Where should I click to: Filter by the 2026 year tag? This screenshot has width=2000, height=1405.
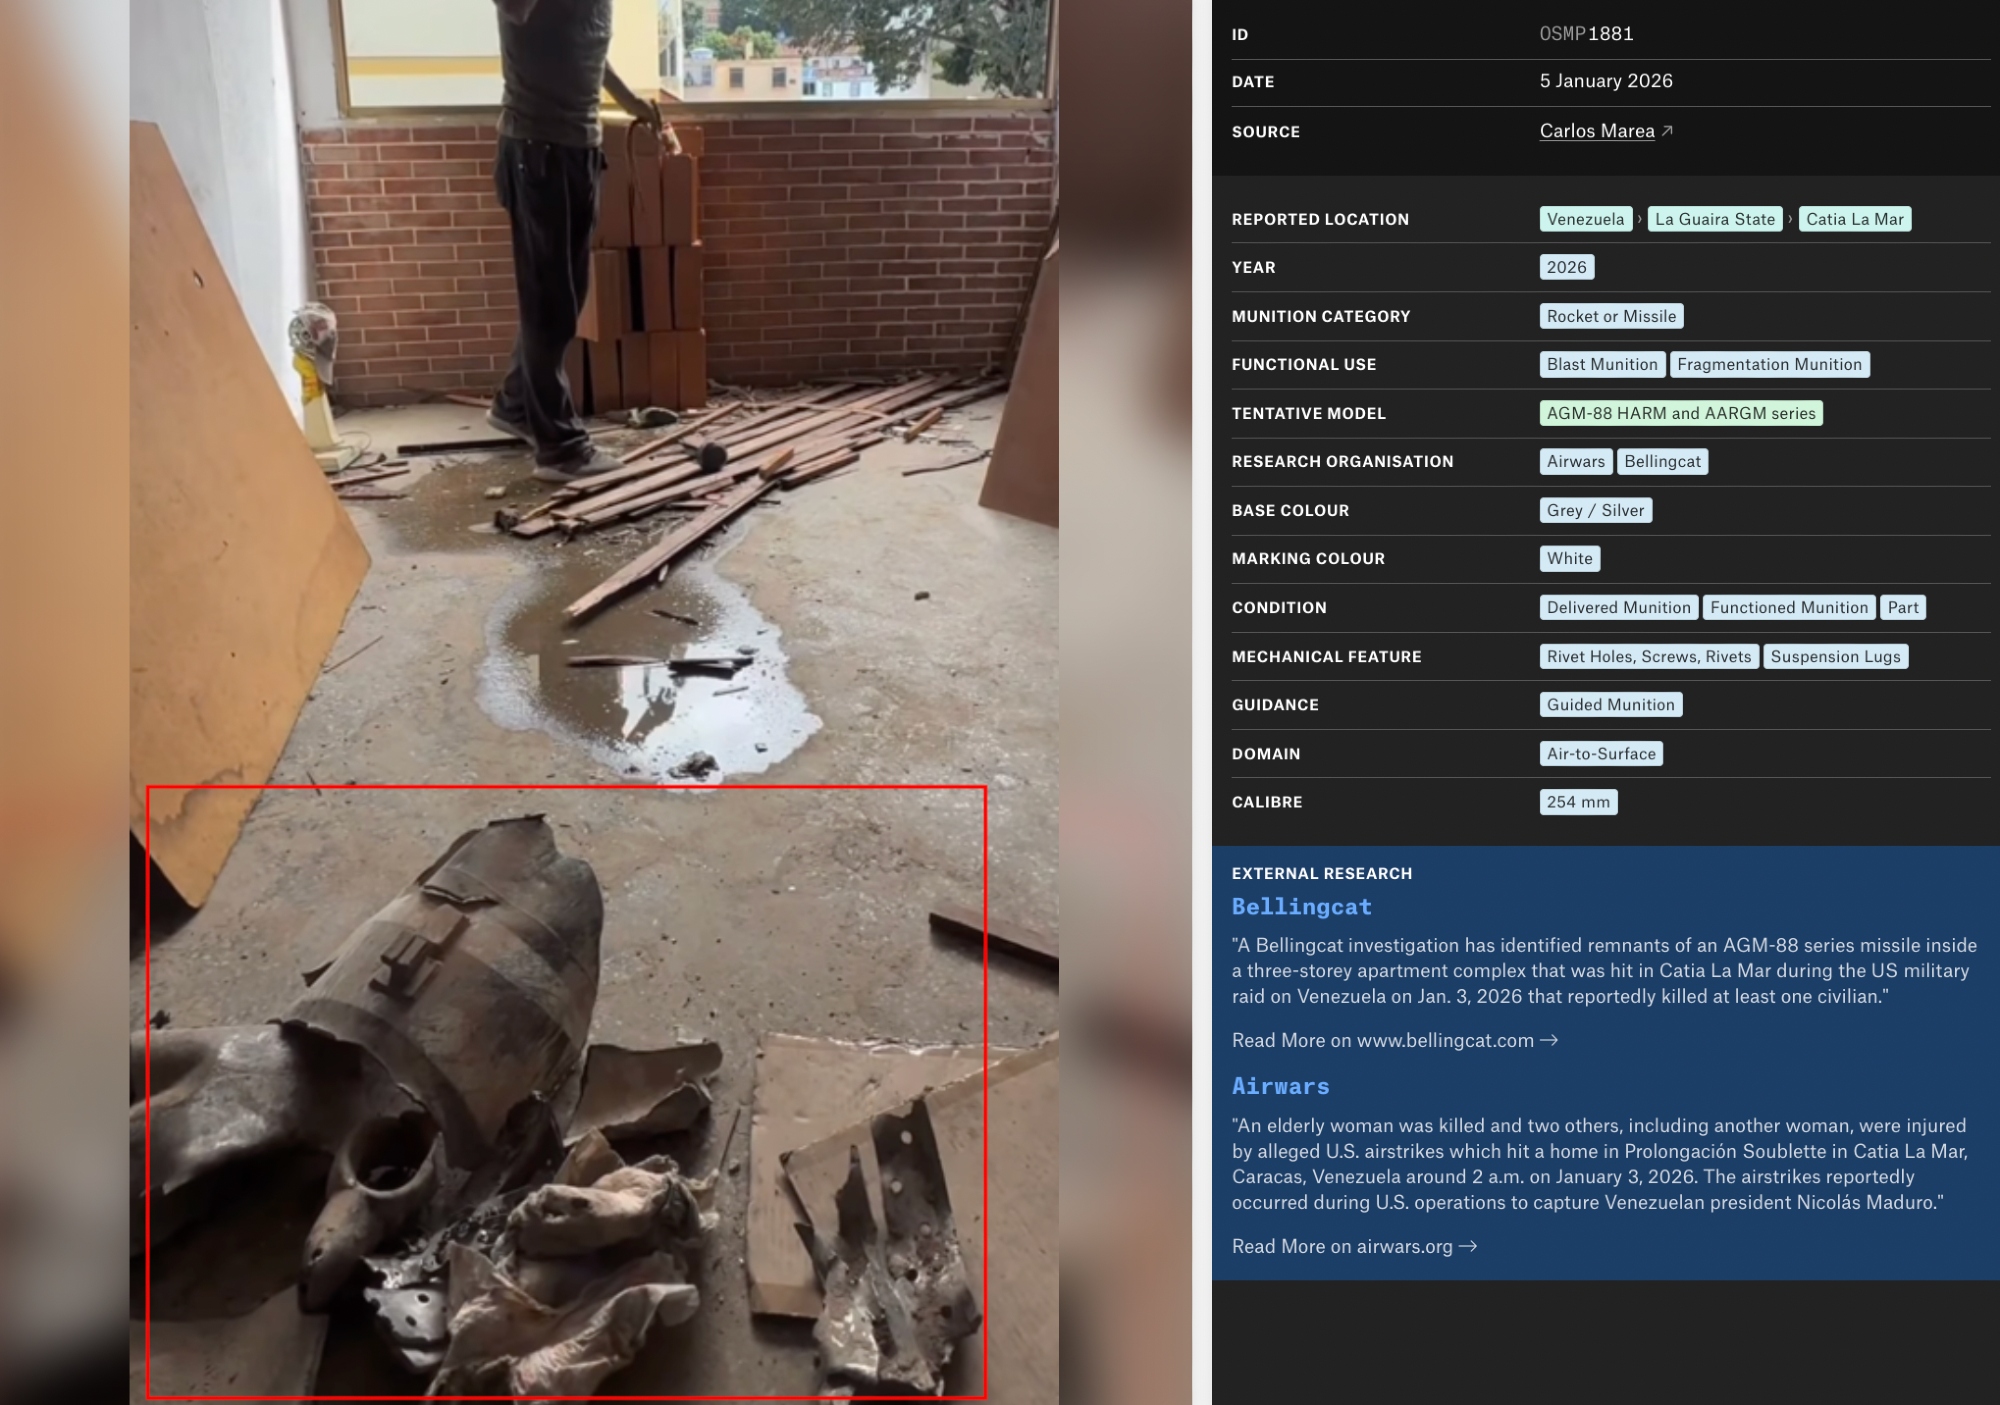[x=1566, y=267]
